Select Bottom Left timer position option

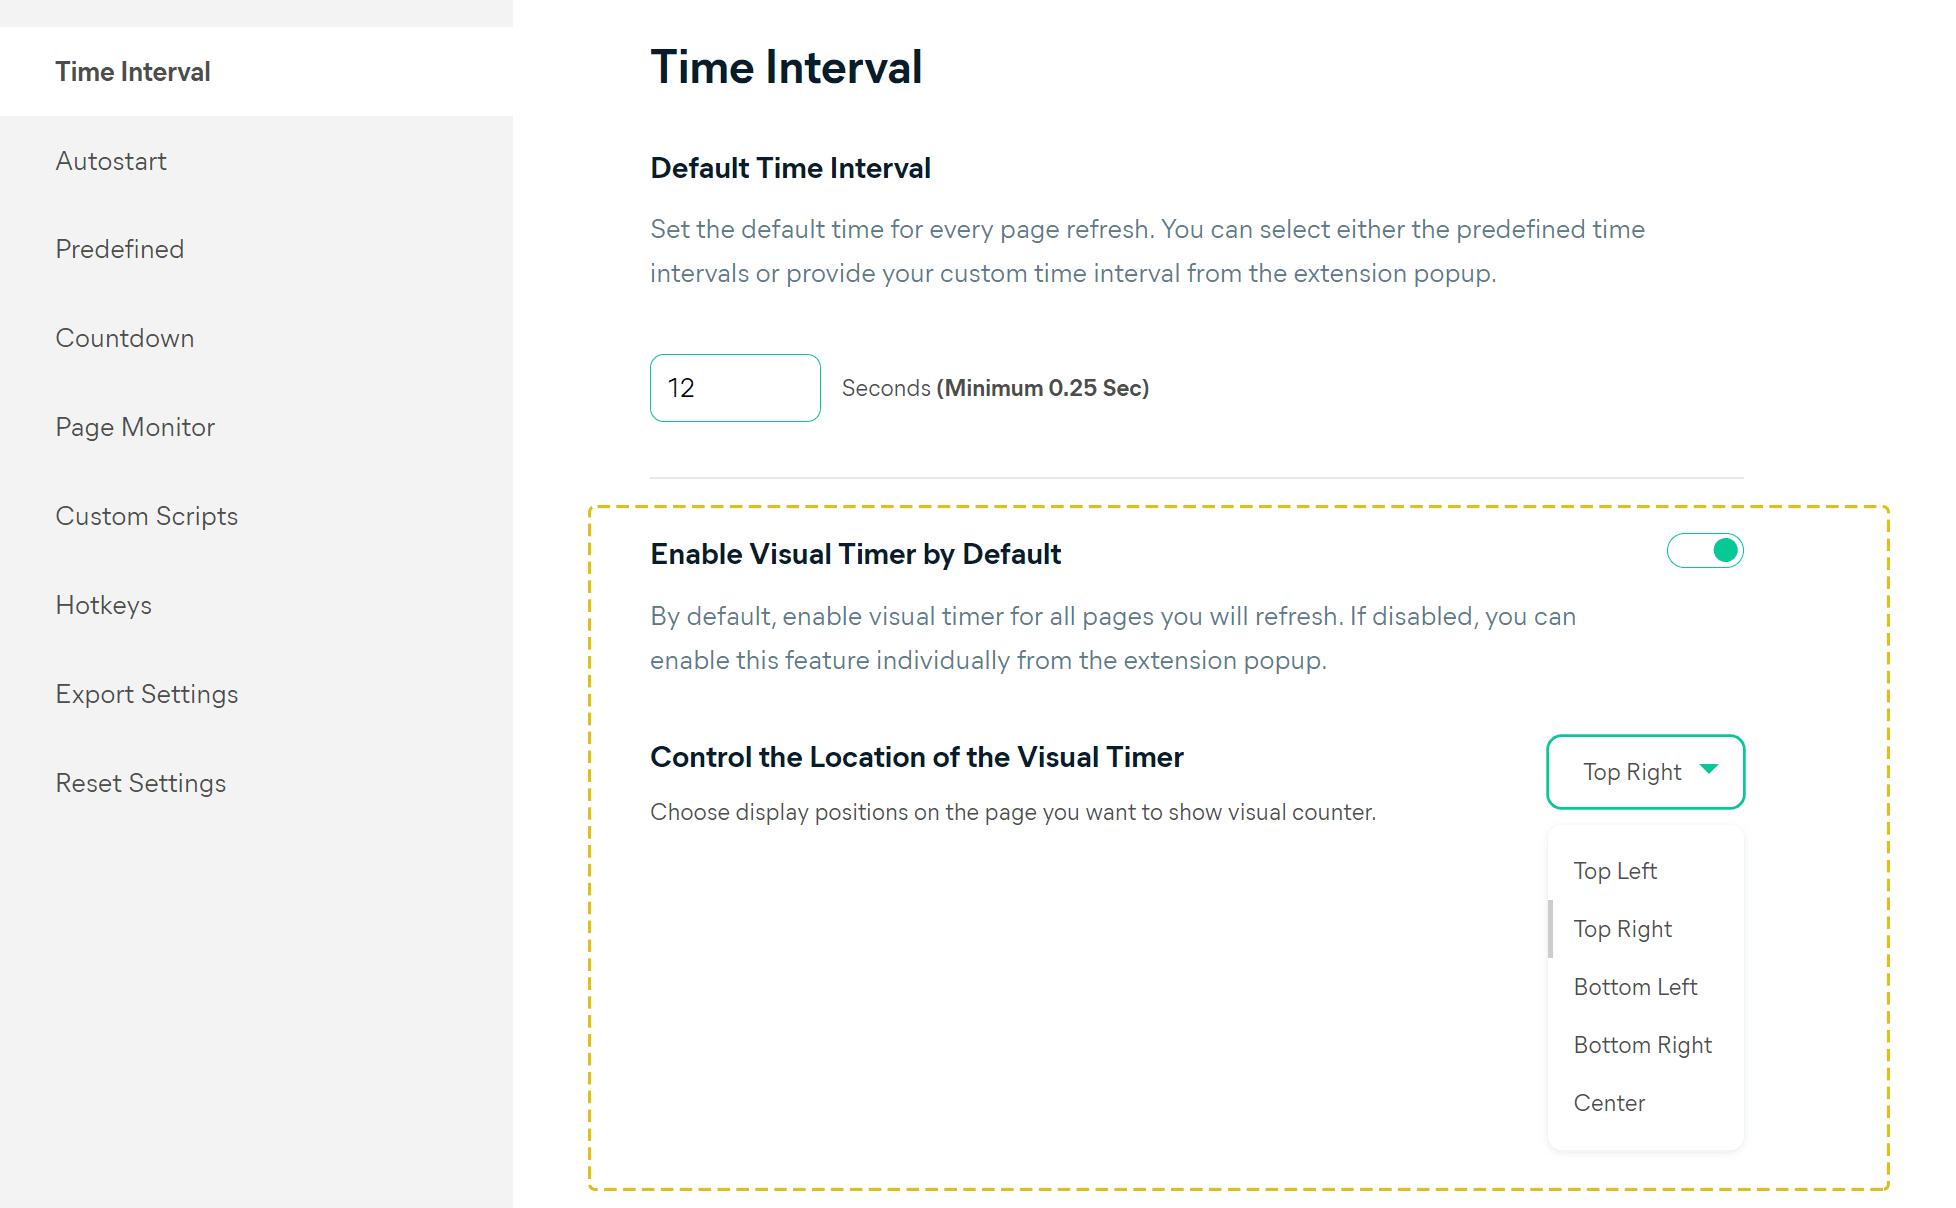coord(1635,986)
